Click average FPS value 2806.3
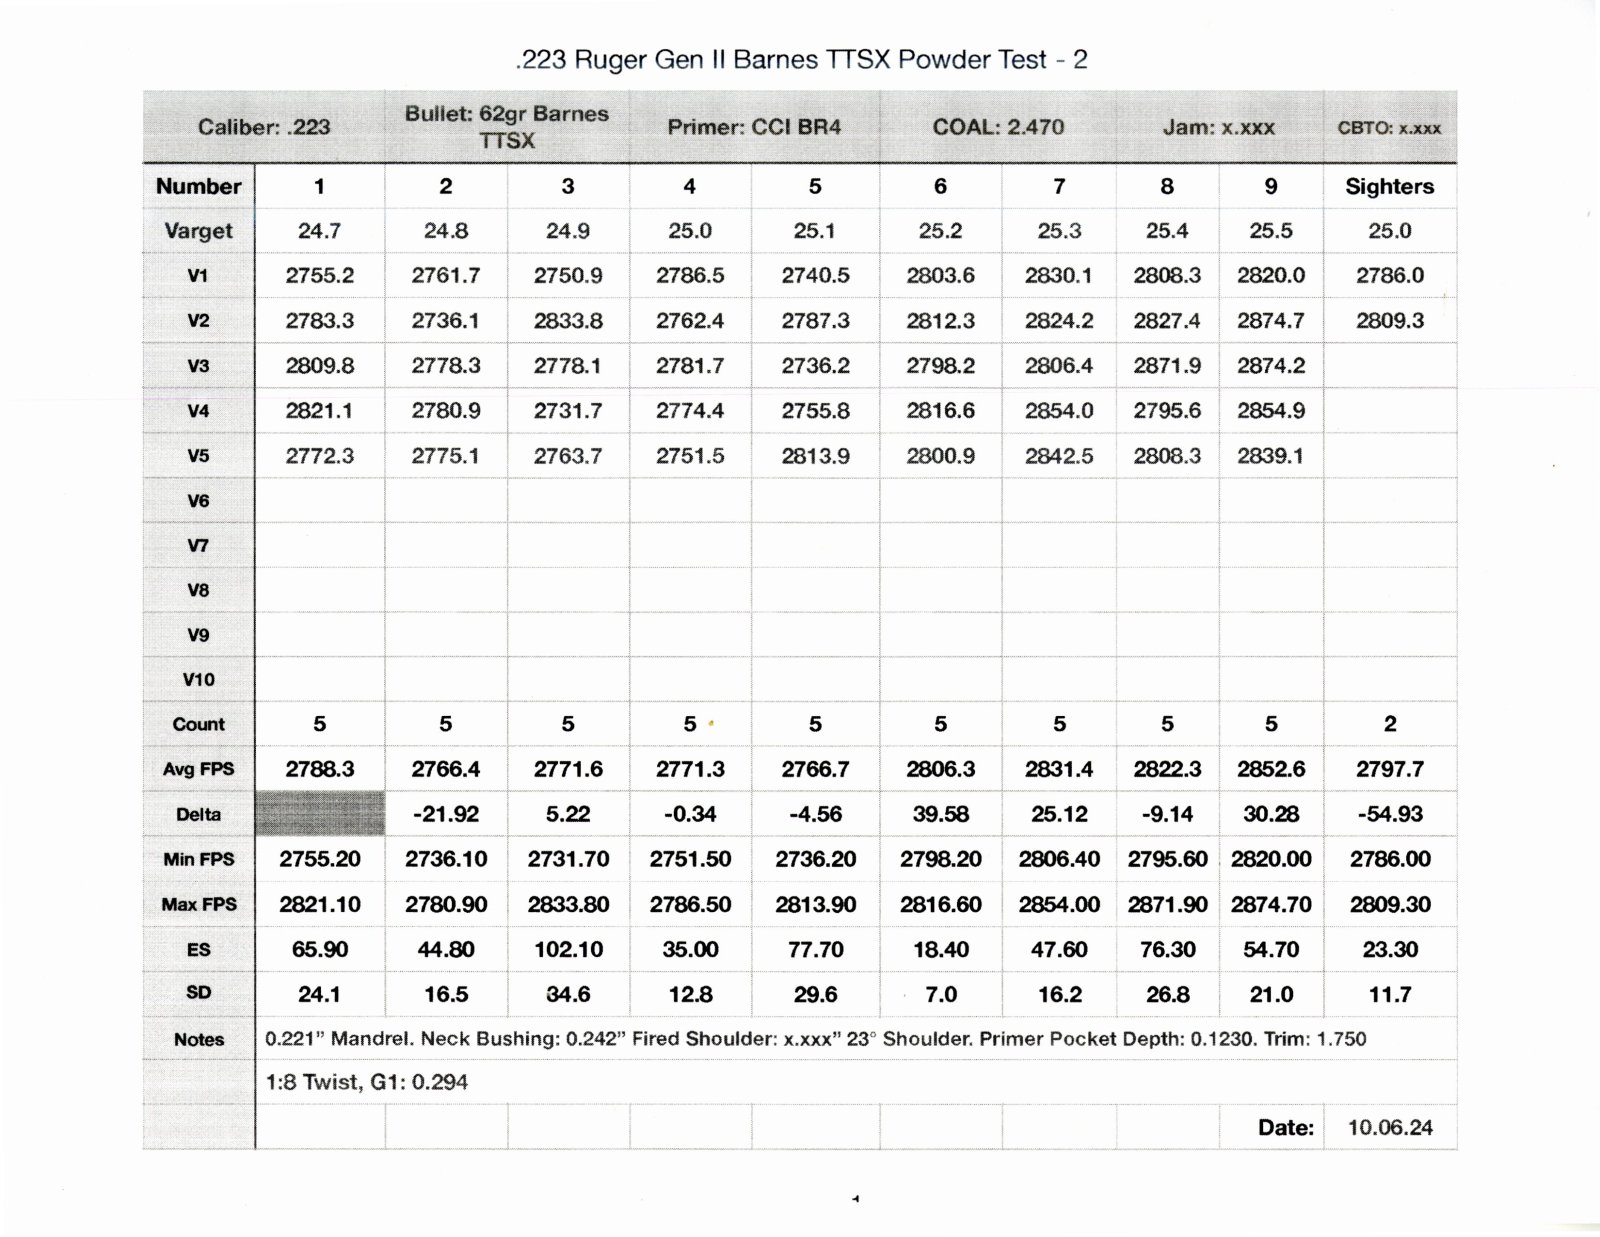Screen dimensions: 1600x1237 [x=940, y=770]
